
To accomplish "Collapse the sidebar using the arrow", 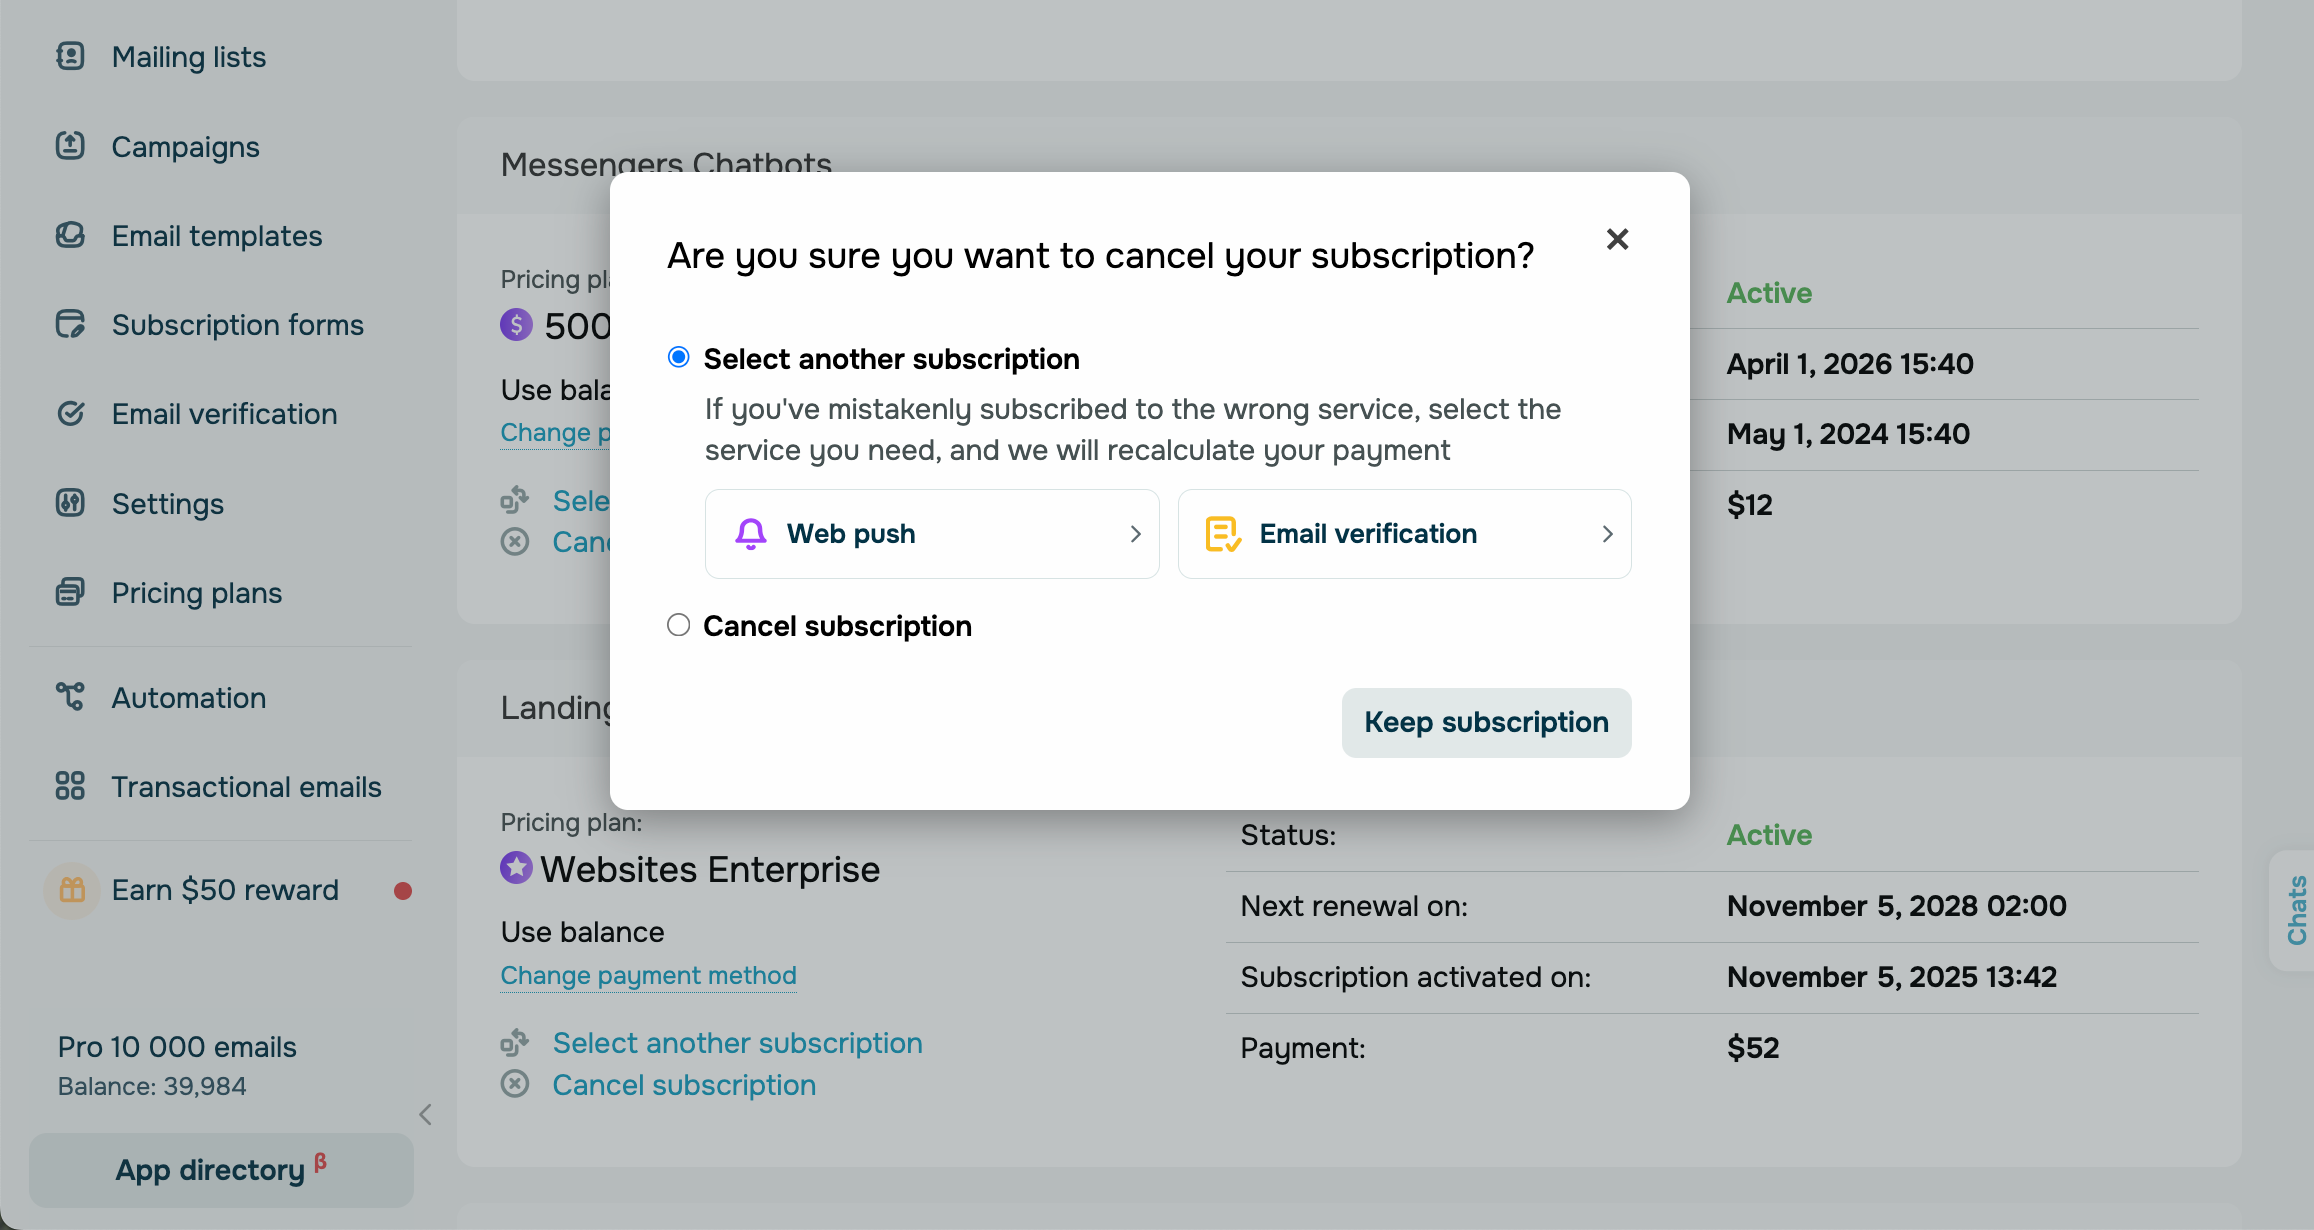I will pos(426,1114).
